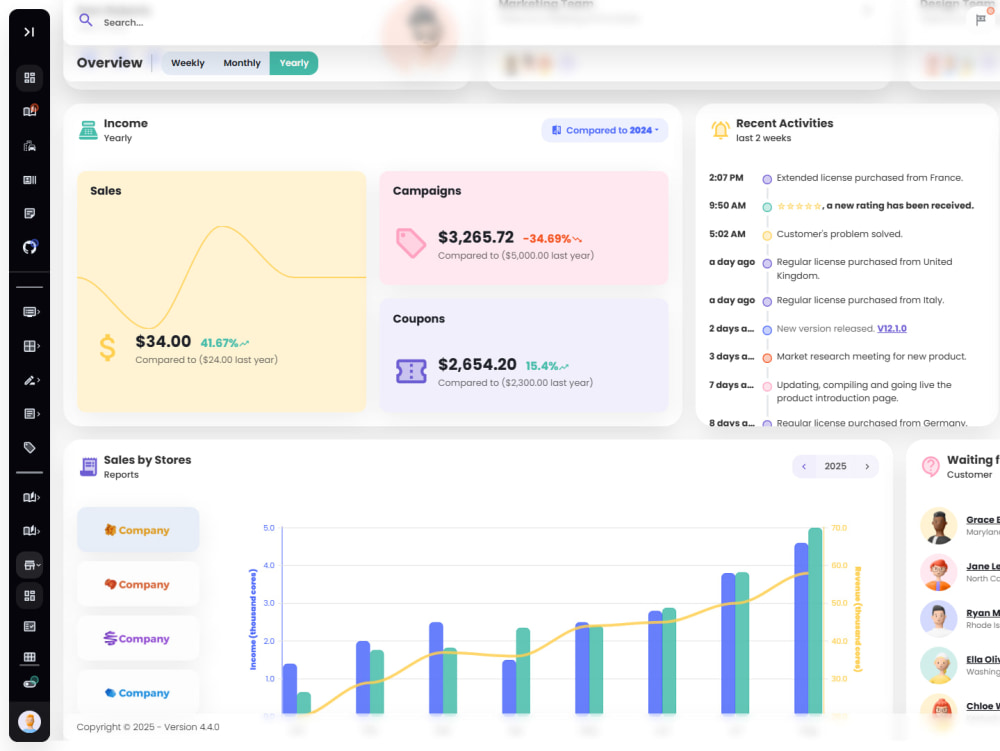Expand the pencil edit submenu in sidebar
1000x751 pixels.
pos(31,380)
